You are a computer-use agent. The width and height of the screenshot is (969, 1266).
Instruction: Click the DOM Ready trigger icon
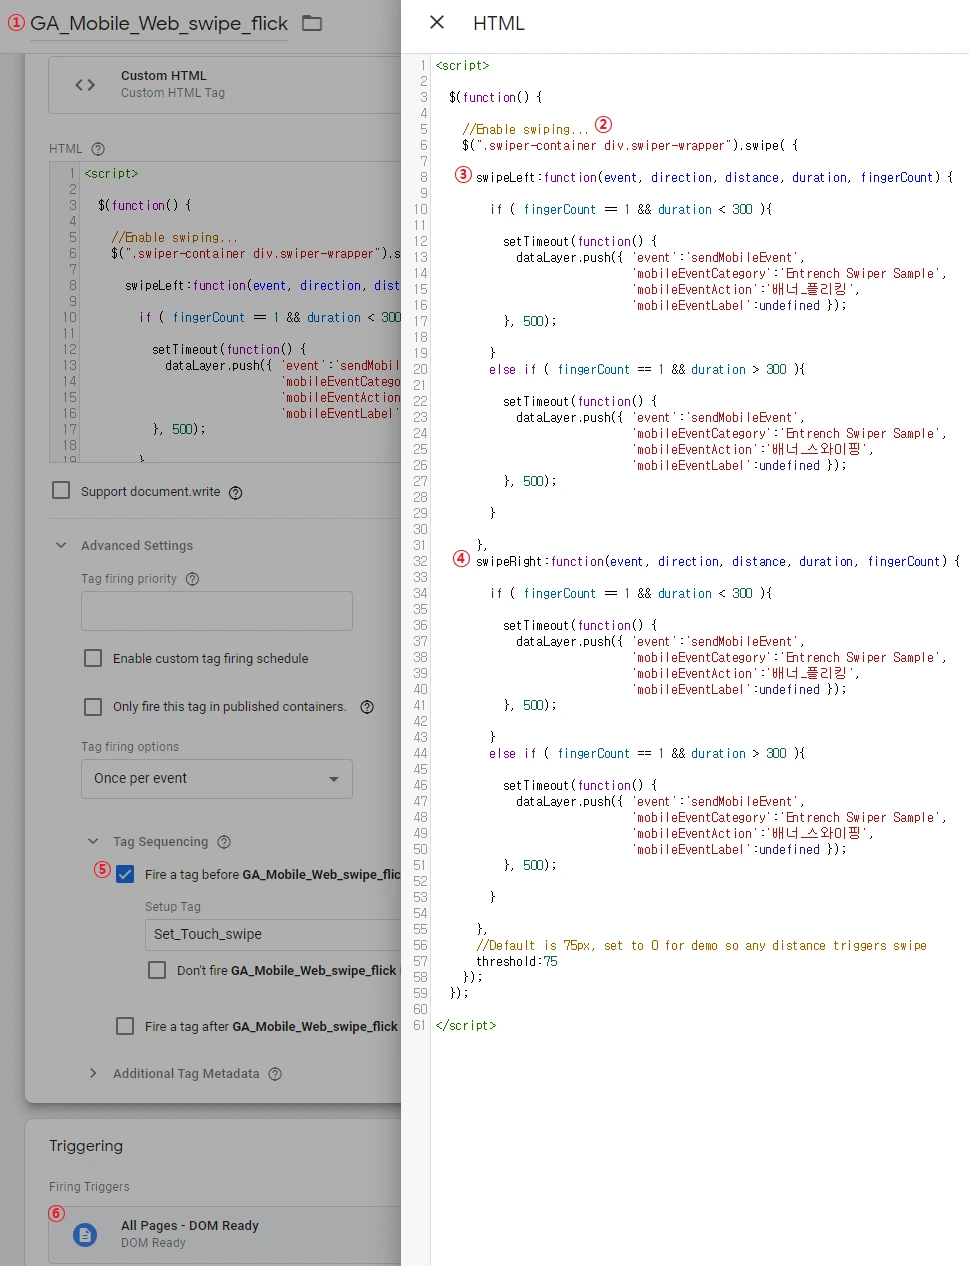[86, 1235]
